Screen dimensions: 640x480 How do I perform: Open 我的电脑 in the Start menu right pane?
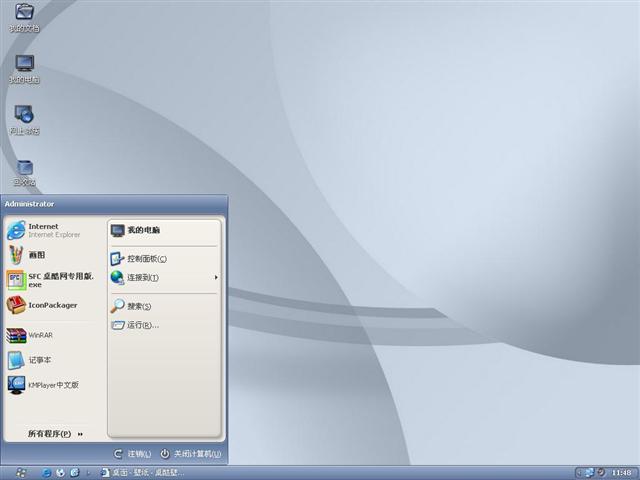tap(164, 231)
